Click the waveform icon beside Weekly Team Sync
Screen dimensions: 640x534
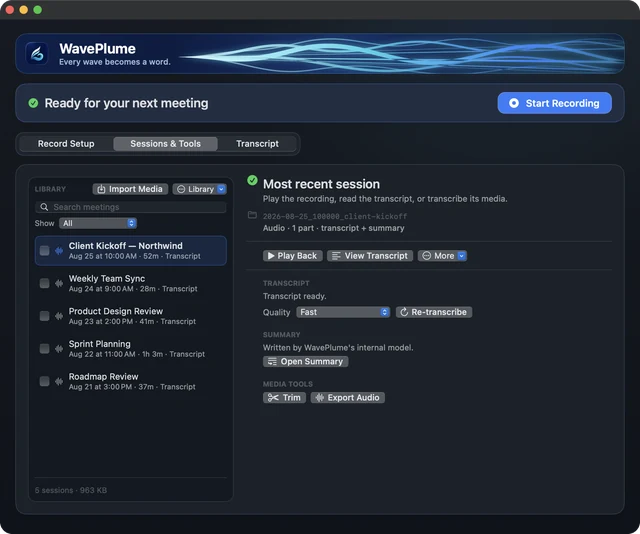59,283
